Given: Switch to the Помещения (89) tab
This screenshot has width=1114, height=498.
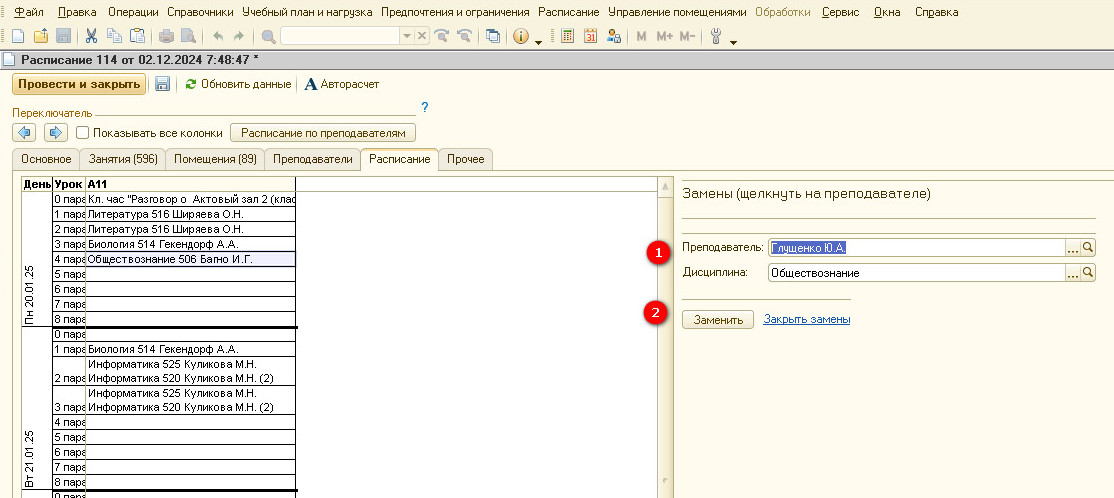Looking at the screenshot, I should (215, 159).
